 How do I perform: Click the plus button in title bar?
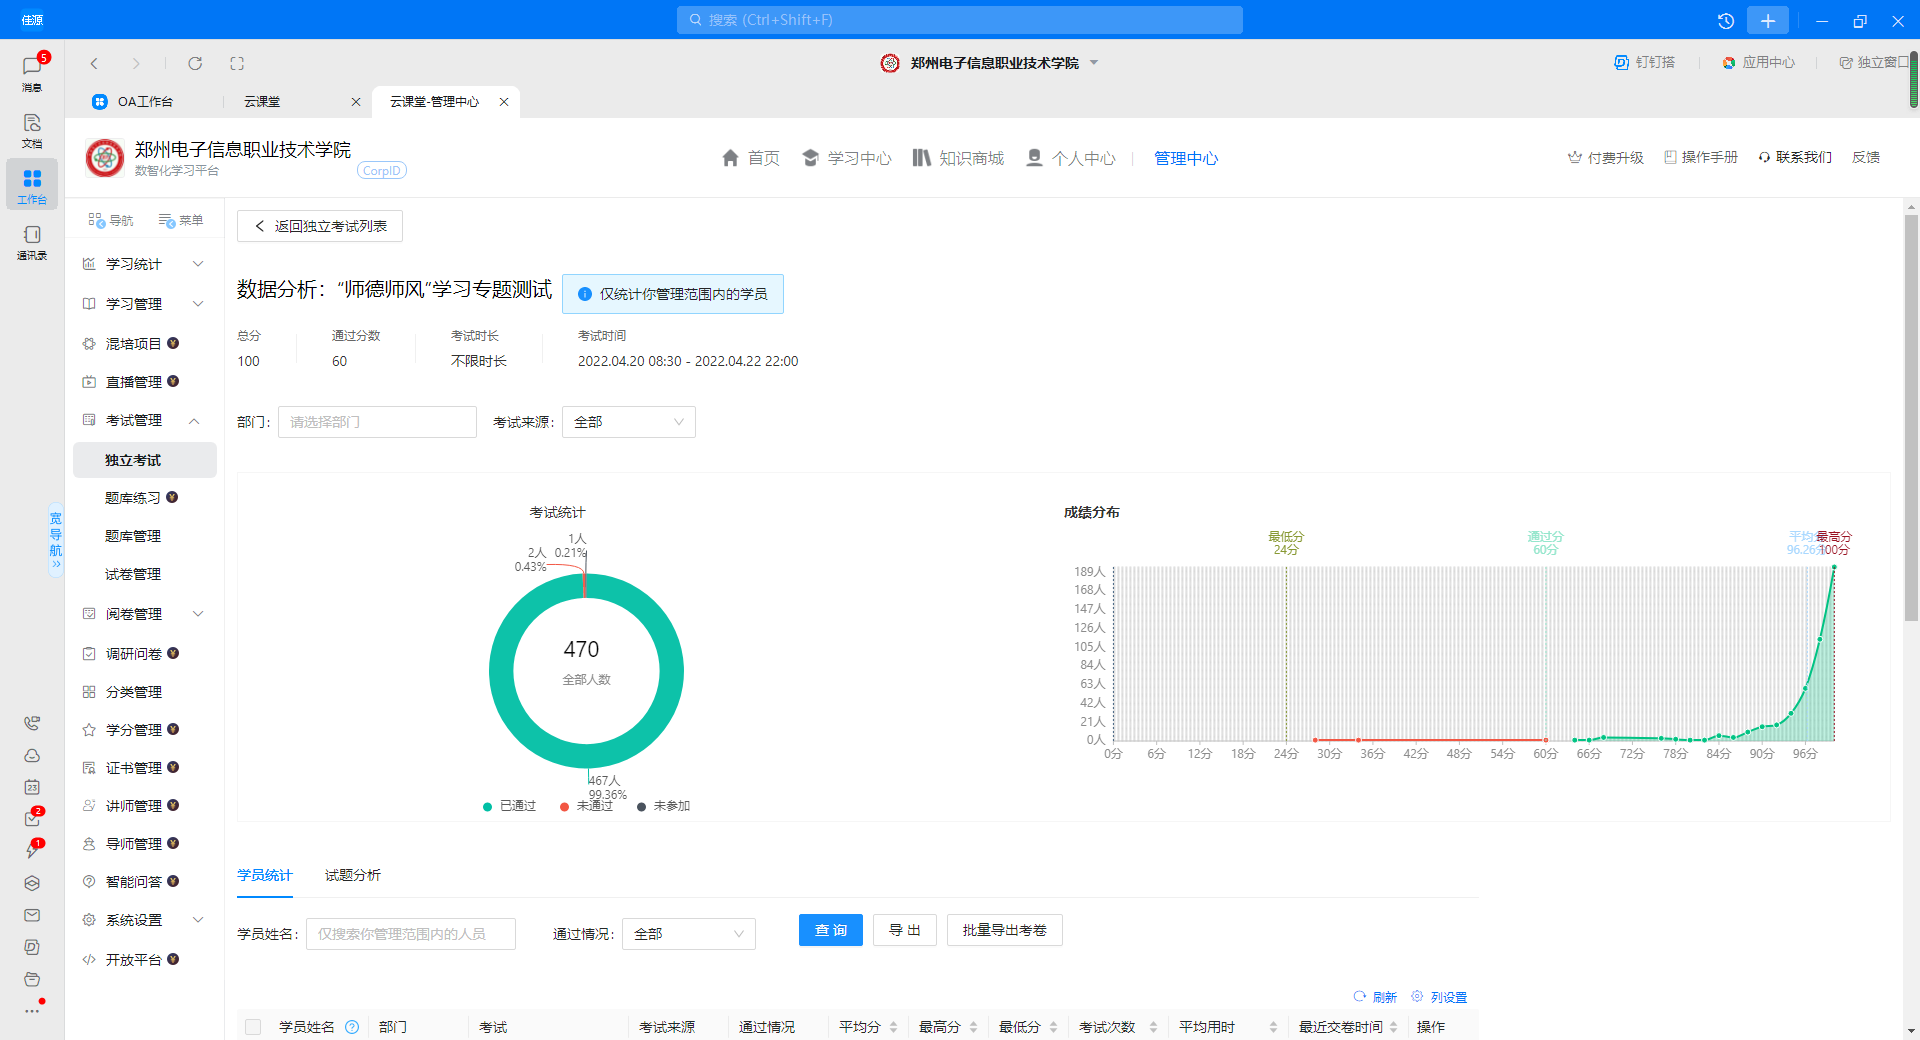[x=1768, y=20]
